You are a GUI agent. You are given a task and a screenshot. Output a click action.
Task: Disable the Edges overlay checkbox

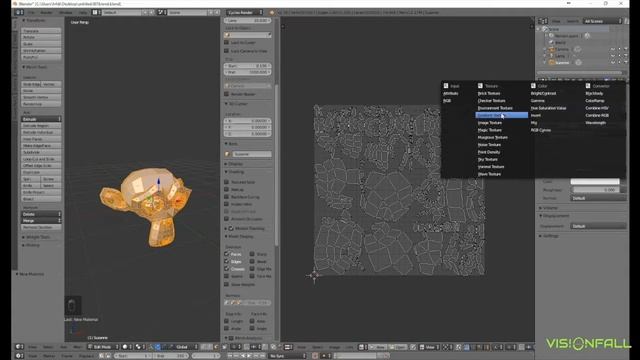point(227,261)
